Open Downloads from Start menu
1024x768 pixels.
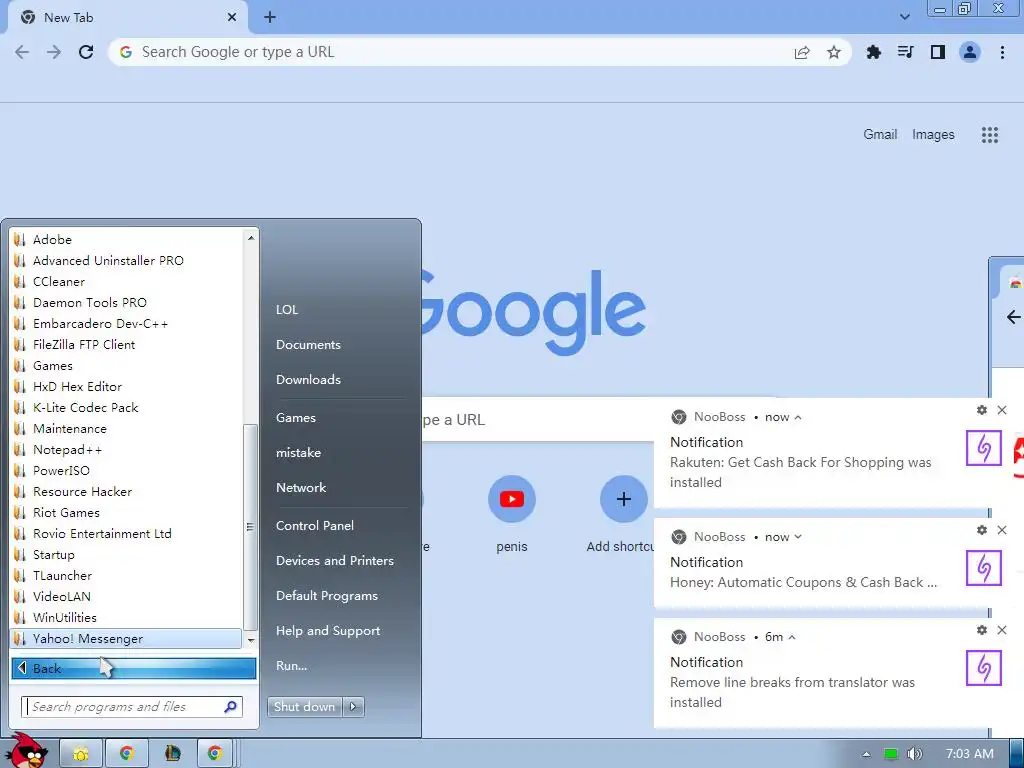(308, 380)
